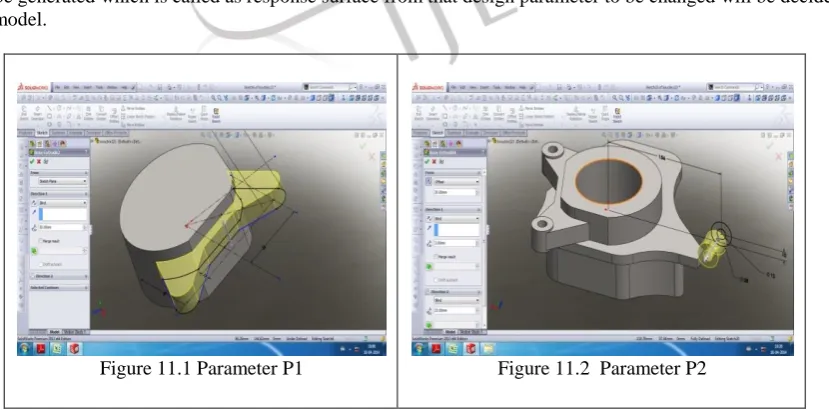Toggle Merge result checkbox in the left window
Screen dimensions: 829x410
tap(41, 241)
